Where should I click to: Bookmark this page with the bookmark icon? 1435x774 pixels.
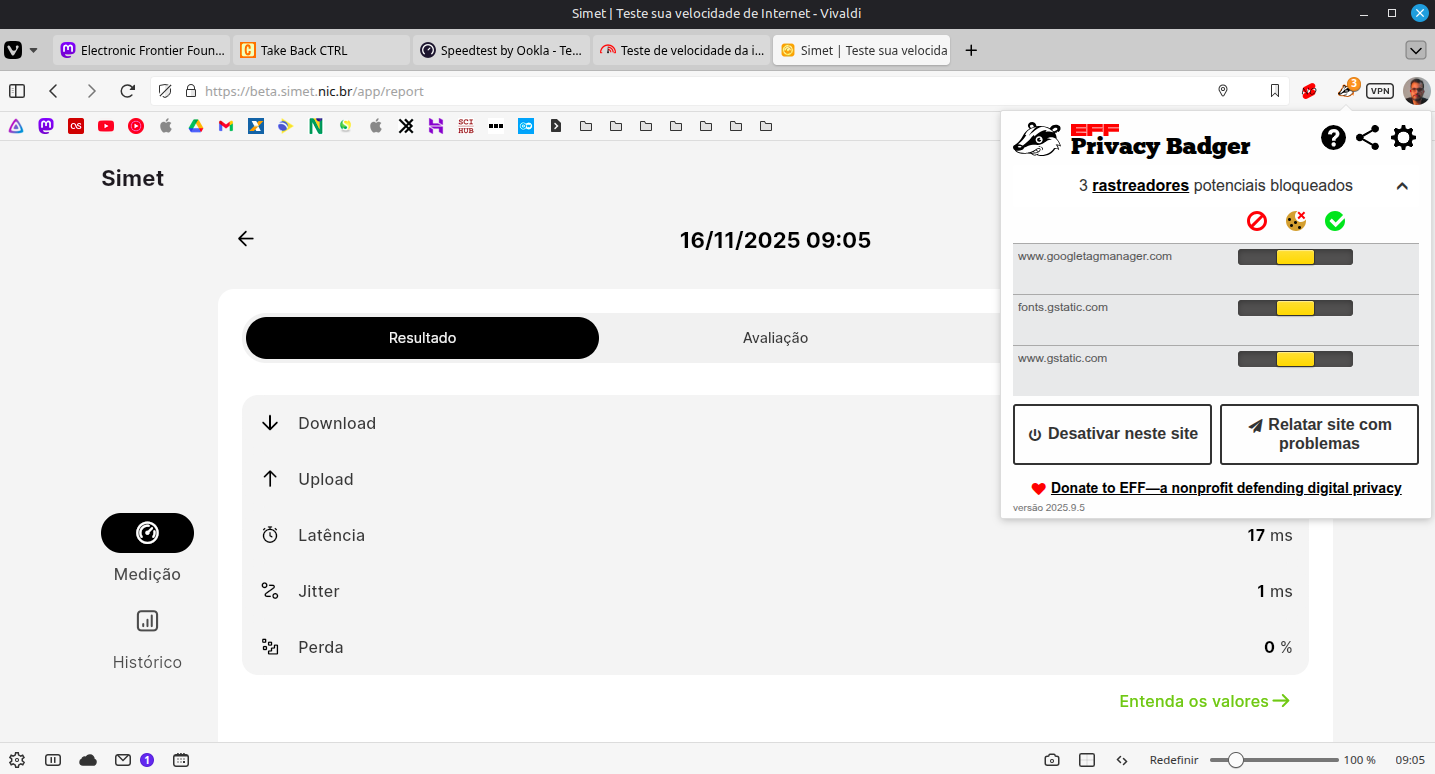[1275, 91]
